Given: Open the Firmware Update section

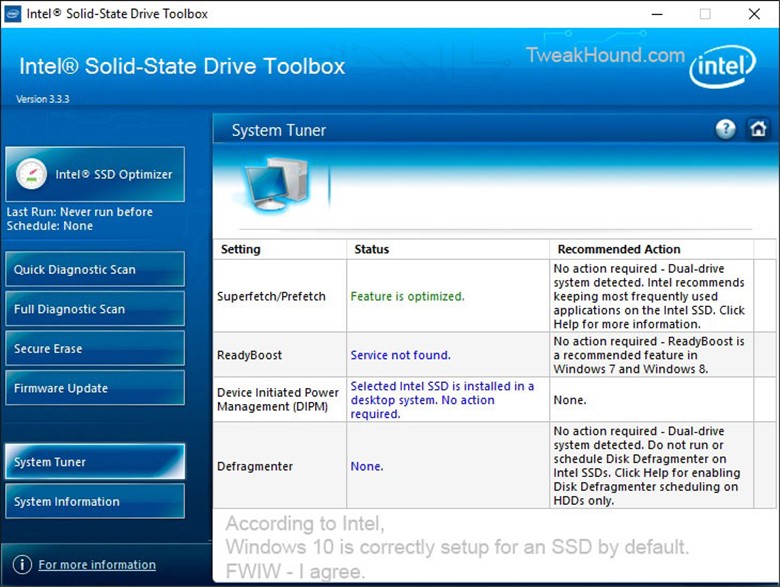Looking at the screenshot, I should click(x=95, y=388).
